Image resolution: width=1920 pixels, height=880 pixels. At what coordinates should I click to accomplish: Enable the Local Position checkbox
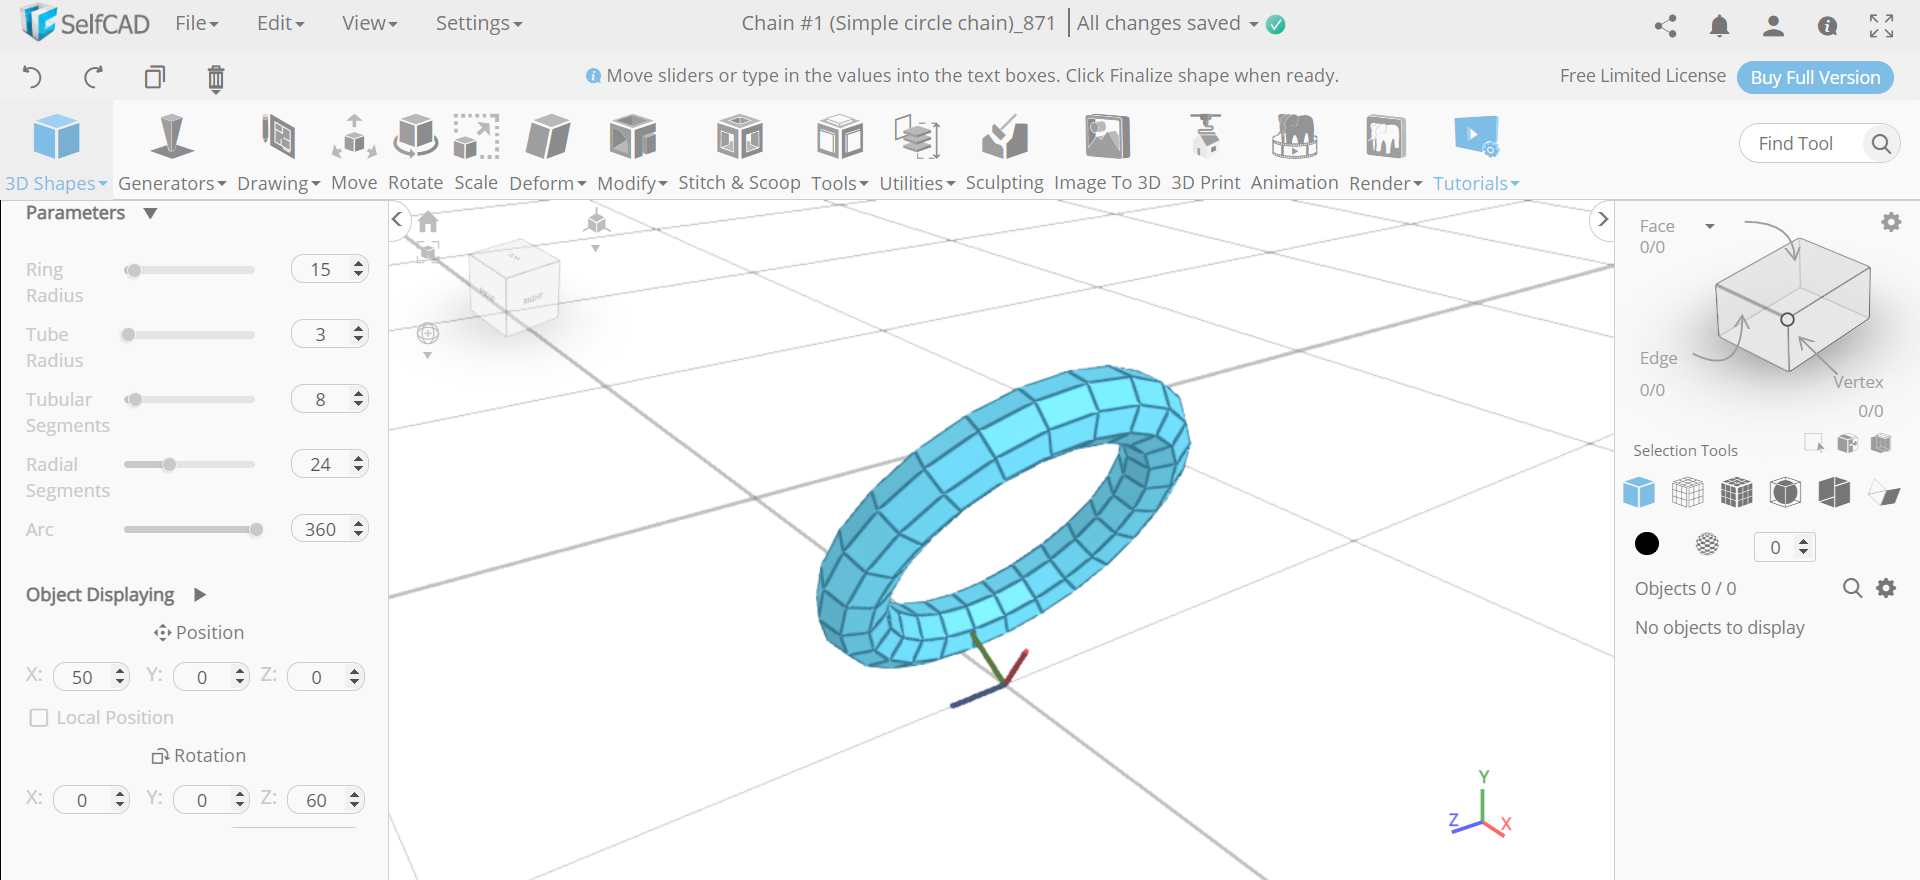click(39, 718)
